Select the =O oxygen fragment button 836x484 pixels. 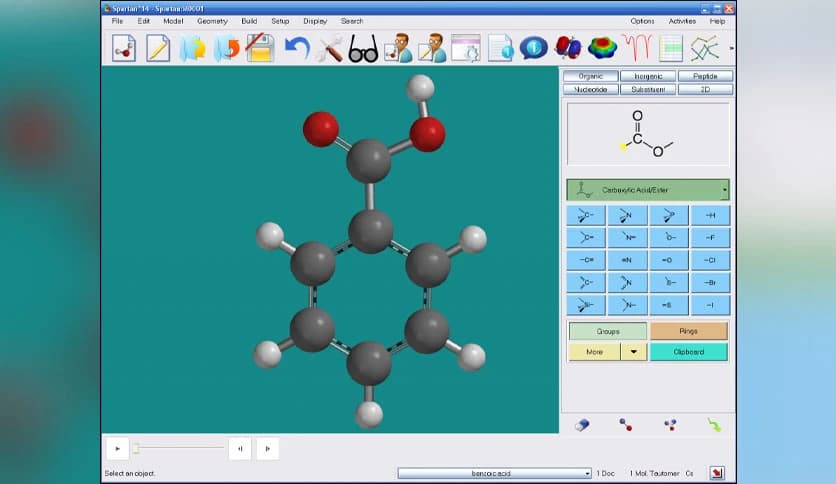click(x=668, y=261)
